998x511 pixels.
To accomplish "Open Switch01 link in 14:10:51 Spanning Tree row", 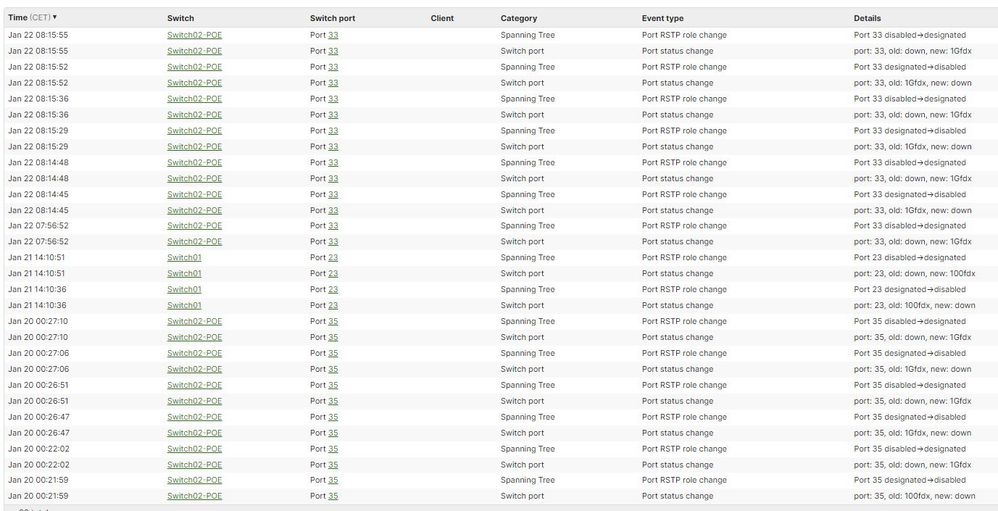I will pyautogui.click(x=184, y=257).
